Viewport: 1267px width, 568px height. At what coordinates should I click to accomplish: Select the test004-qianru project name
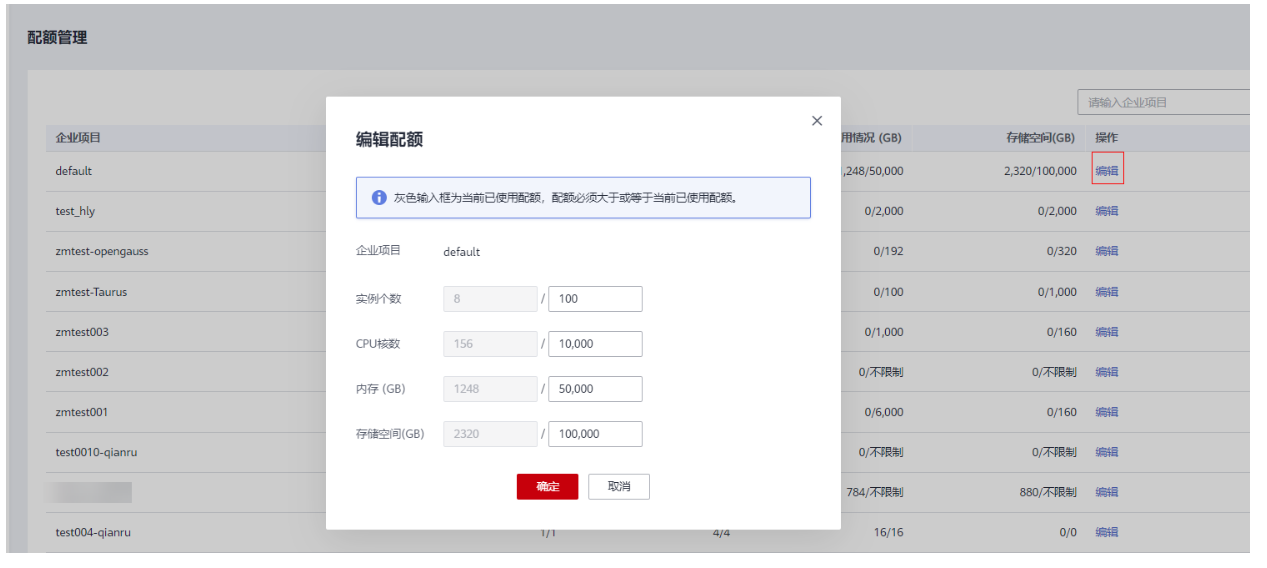(93, 532)
